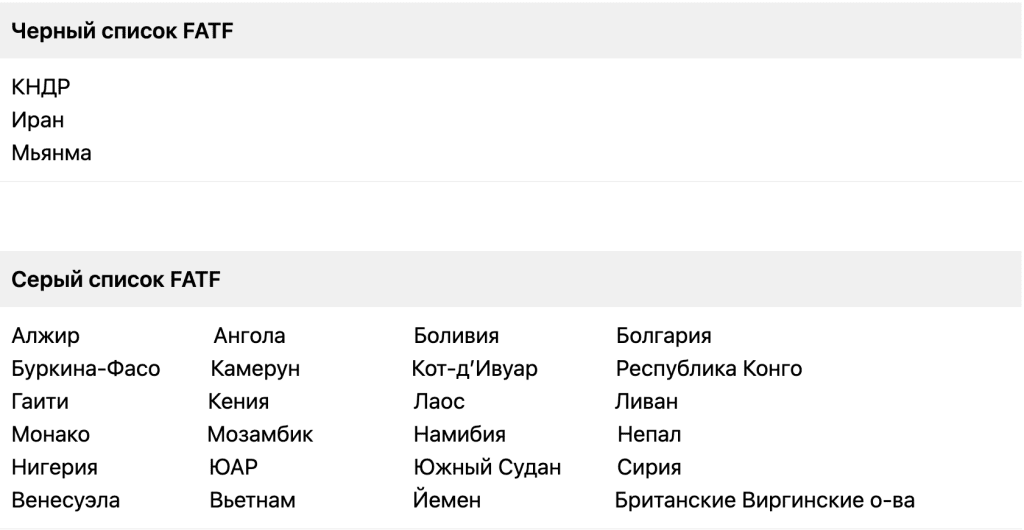Click «Мьянма» in the black list

click(x=52, y=153)
